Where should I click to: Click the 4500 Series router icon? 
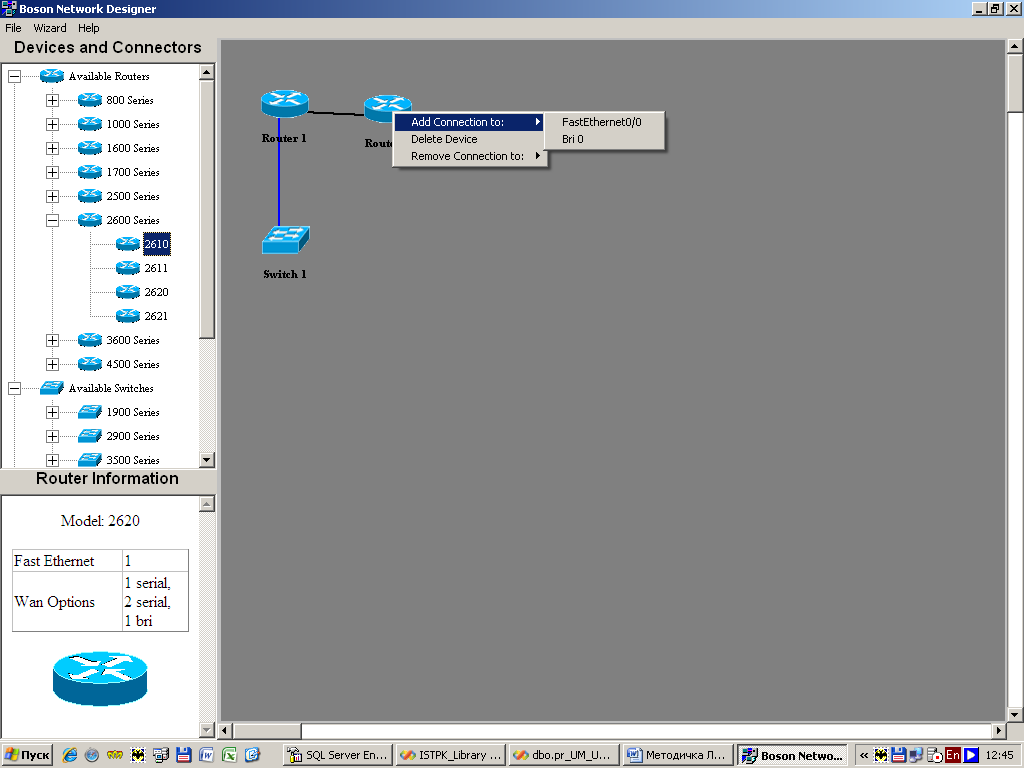coord(90,364)
